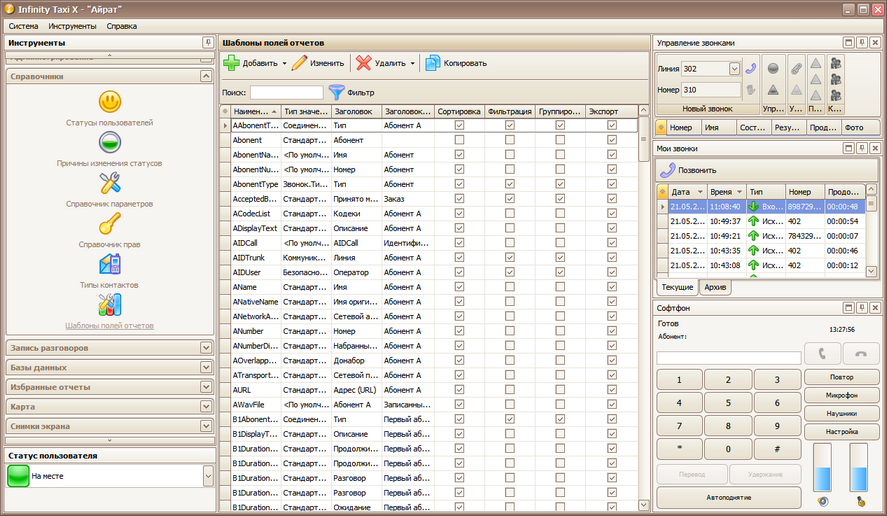Expand the Снимки экрана section

206,426
